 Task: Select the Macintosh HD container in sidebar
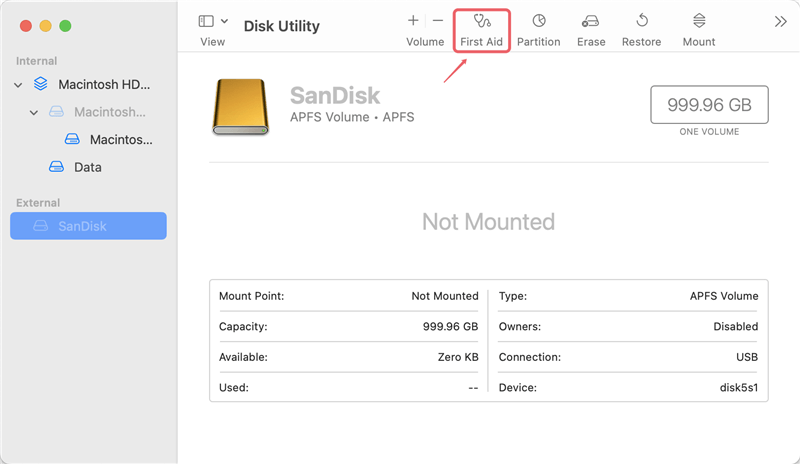coord(88,84)
